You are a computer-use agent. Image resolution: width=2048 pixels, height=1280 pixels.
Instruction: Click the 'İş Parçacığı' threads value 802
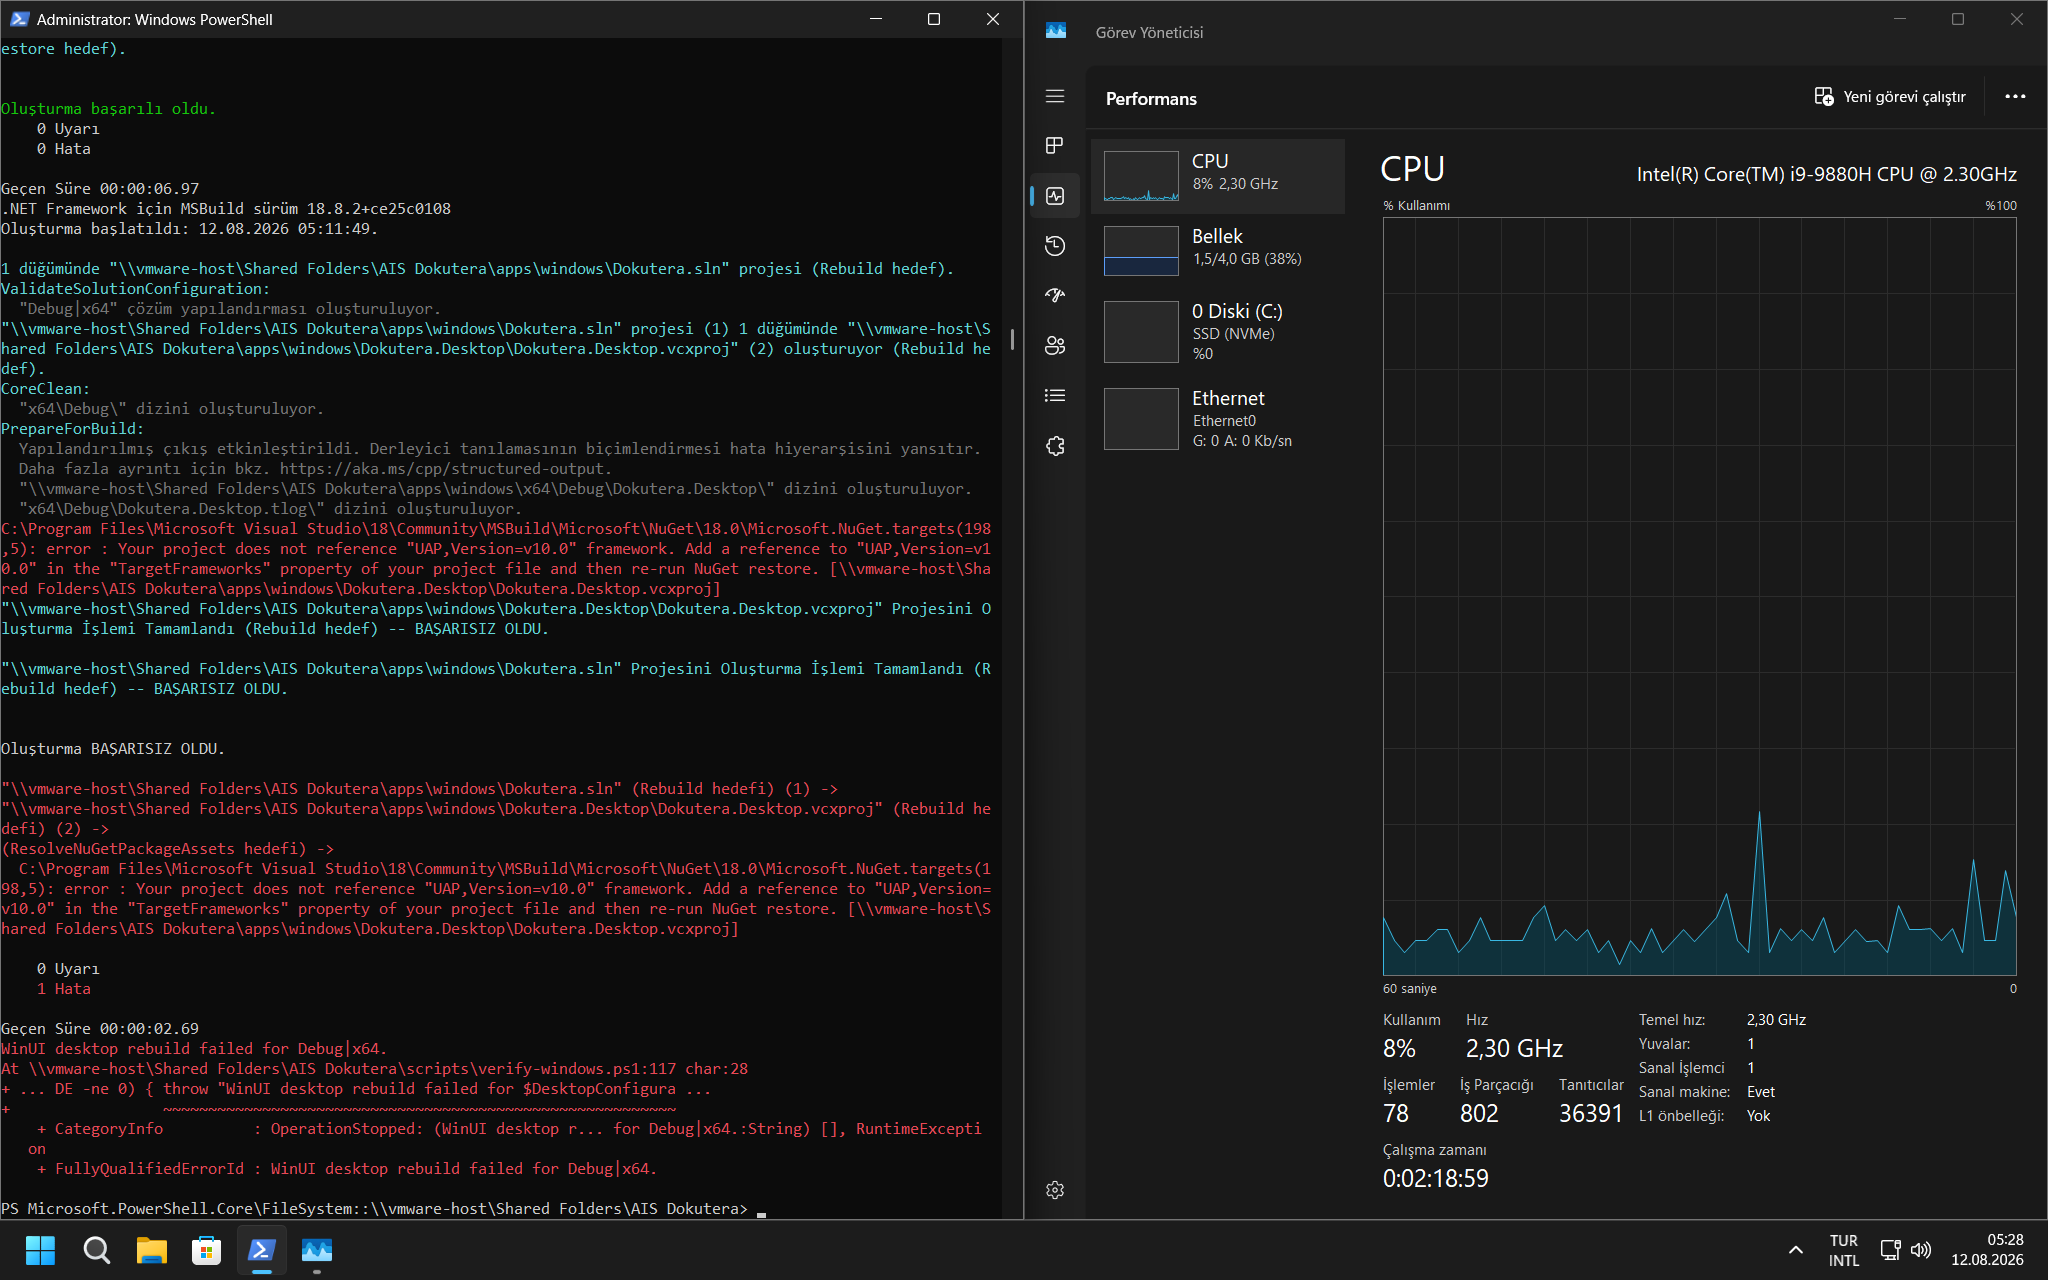[x=1479, y=1113]
